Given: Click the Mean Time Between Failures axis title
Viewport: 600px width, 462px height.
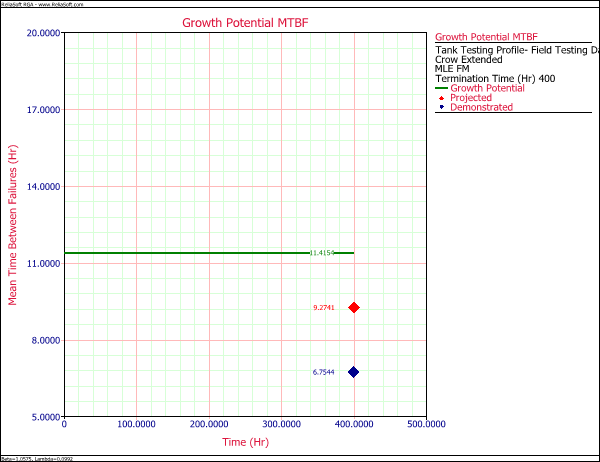Looking at the screenshot, I should (13, 224).
